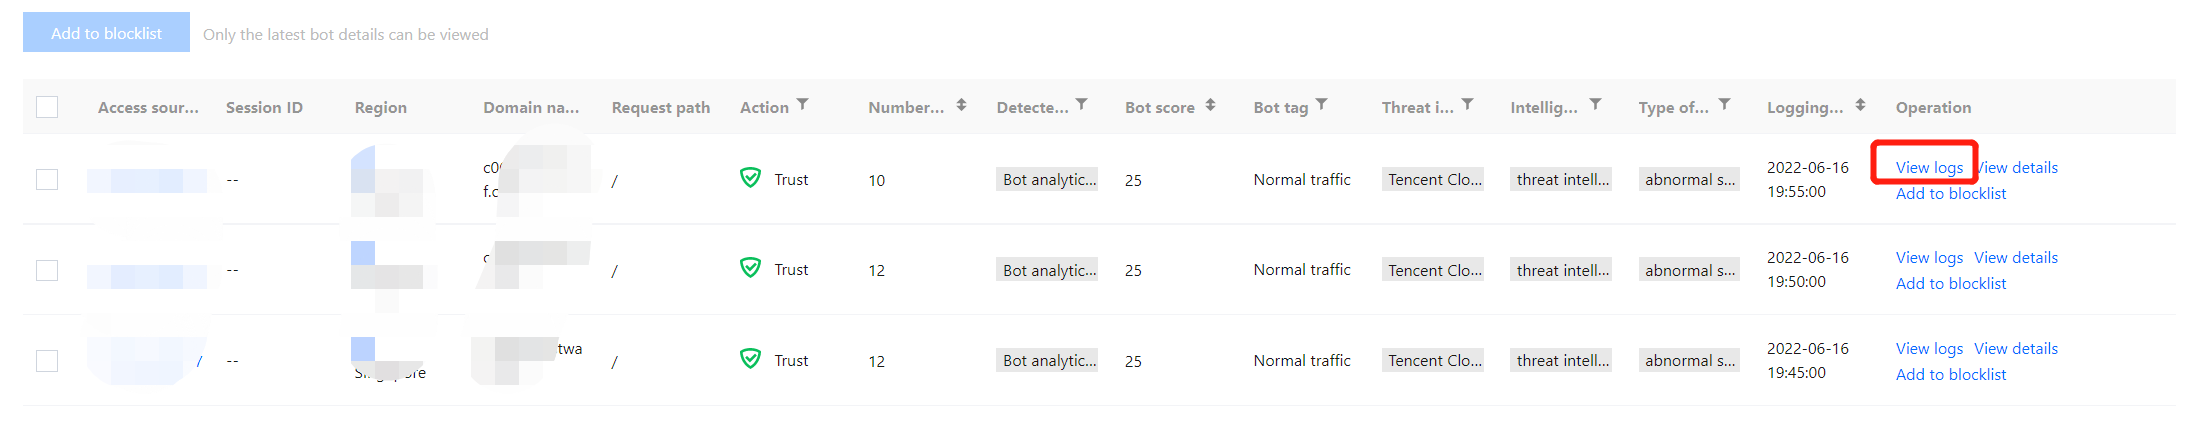Click View logs in the first row
The width and height of the screenshot is (2197, 422).
[x=1928, y=168]
